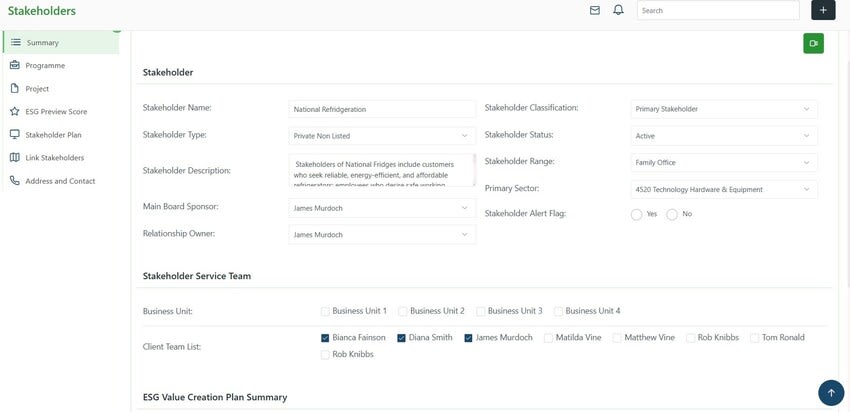Screen dimensions: 850x412
Task: Click the green video camera button
Action: [813, 43]
